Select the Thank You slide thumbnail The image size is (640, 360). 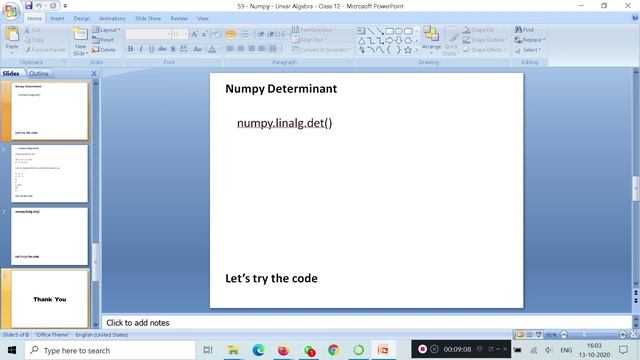click(49, 299)
